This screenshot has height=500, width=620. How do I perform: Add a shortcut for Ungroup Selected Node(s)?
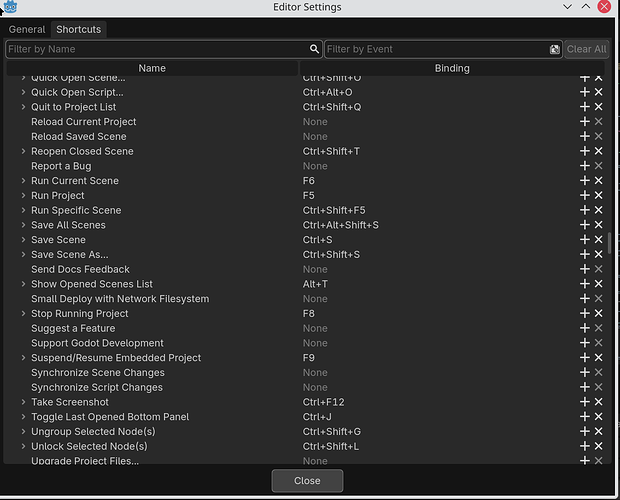(x=584, y=432)
